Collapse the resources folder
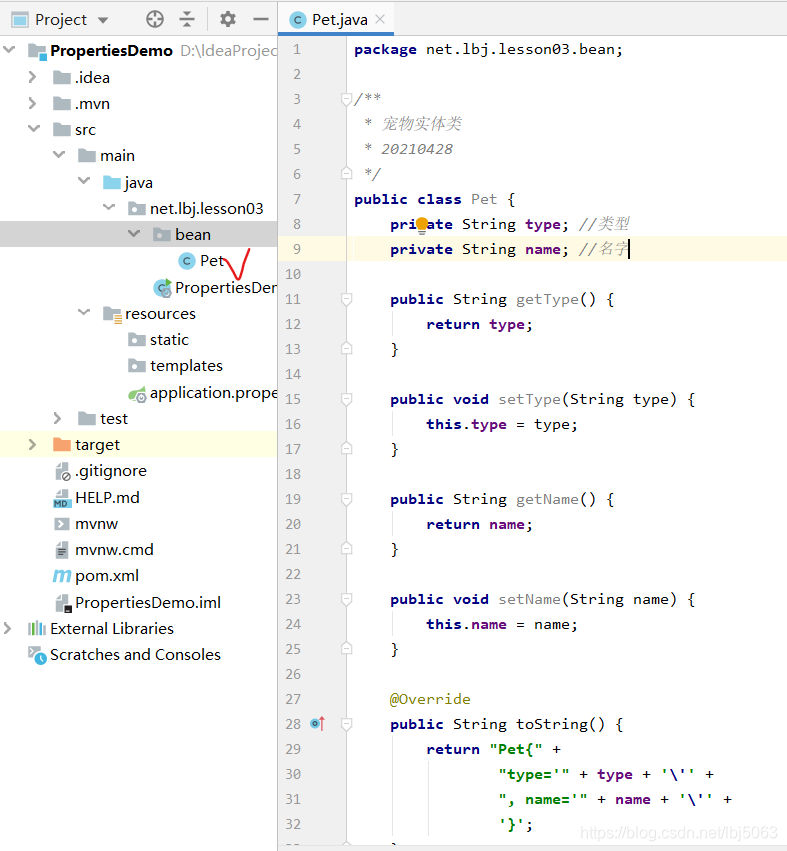This screenshot has width=787, height=851. pos(84,312)
